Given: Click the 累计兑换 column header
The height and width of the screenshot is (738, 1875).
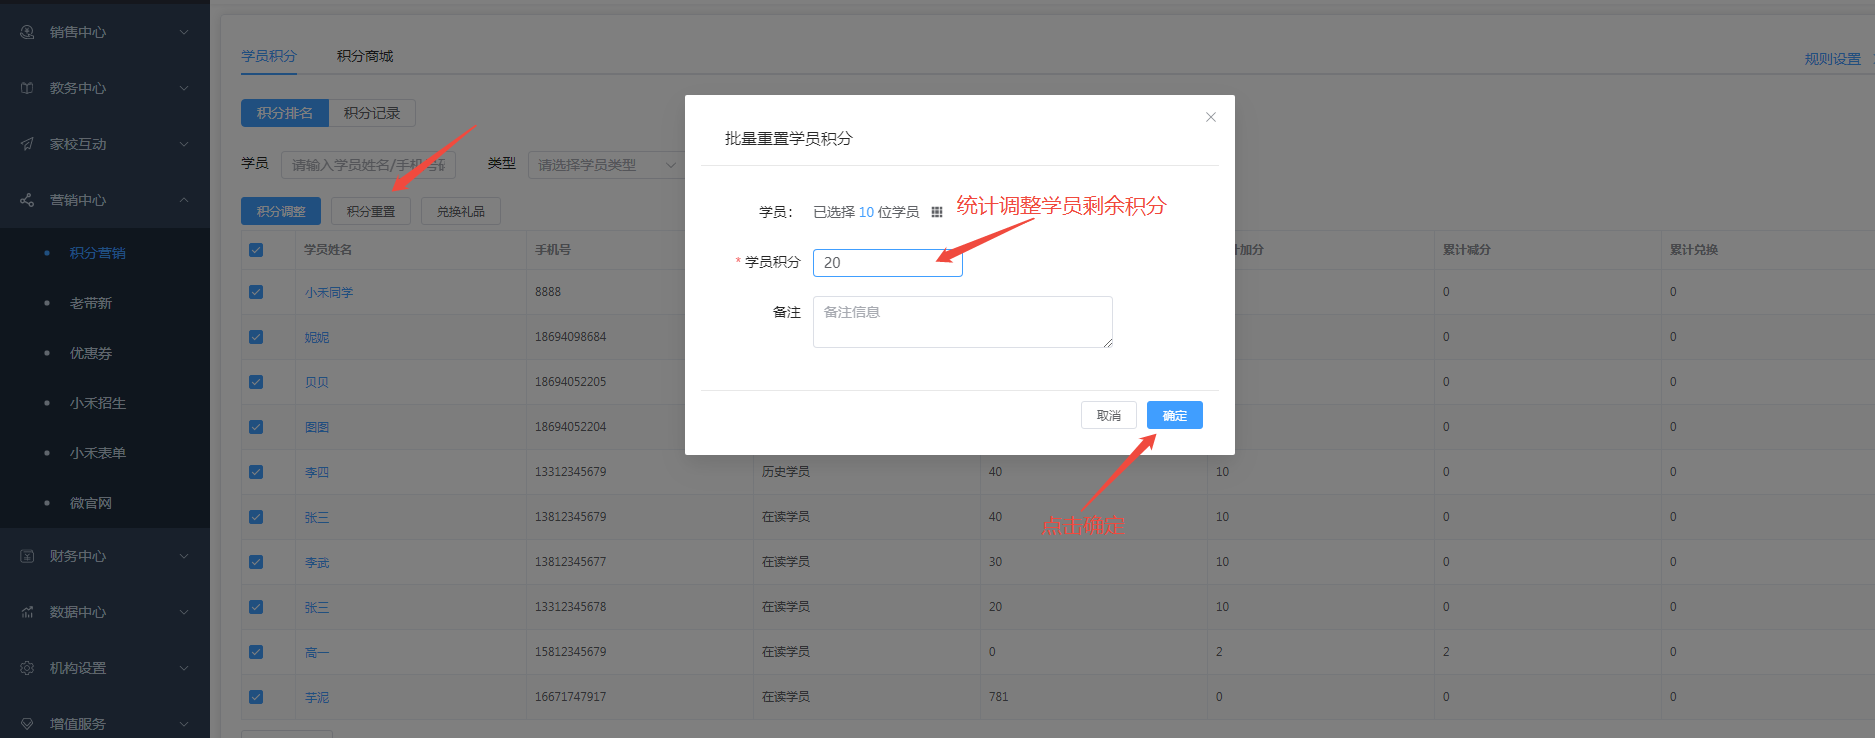Looking at the screenshot, I should click(x=1694, y=250).
